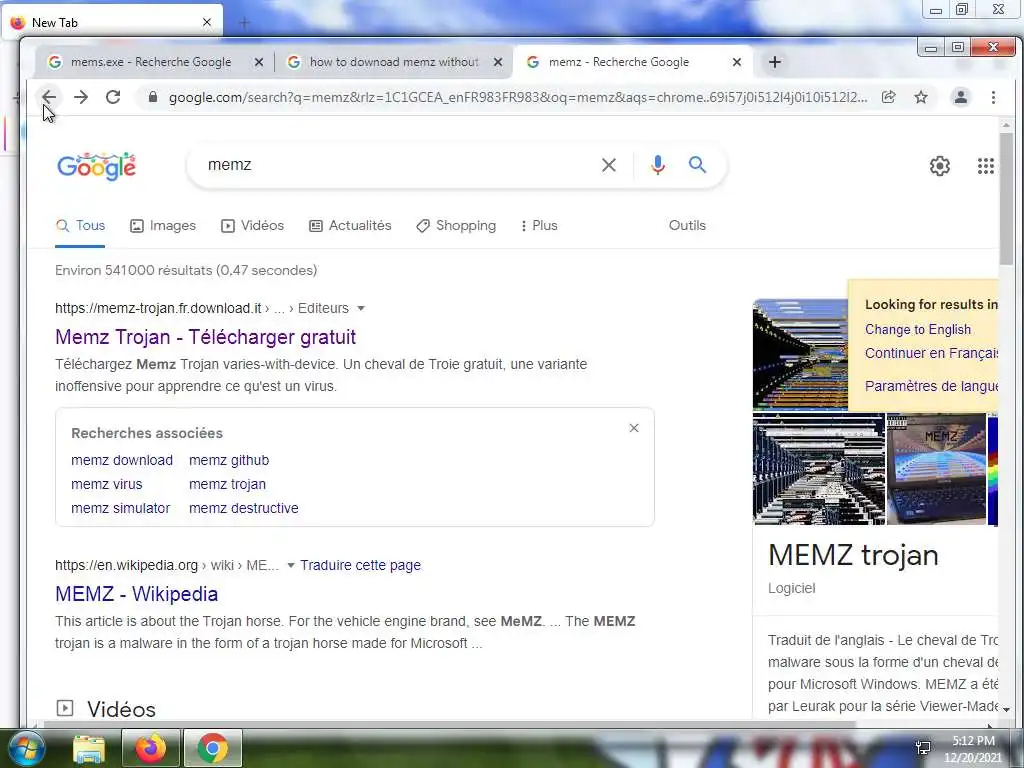Open the glitchy desktop thumbnail below the top image

(x=819, y=469)
